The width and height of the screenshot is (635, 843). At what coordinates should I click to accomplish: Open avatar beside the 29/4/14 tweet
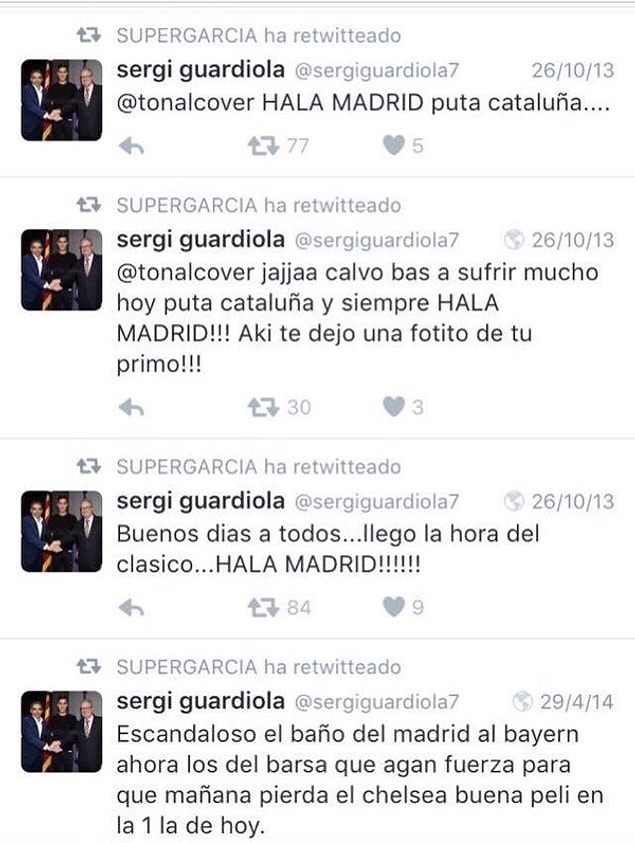(x=61, y=731)
